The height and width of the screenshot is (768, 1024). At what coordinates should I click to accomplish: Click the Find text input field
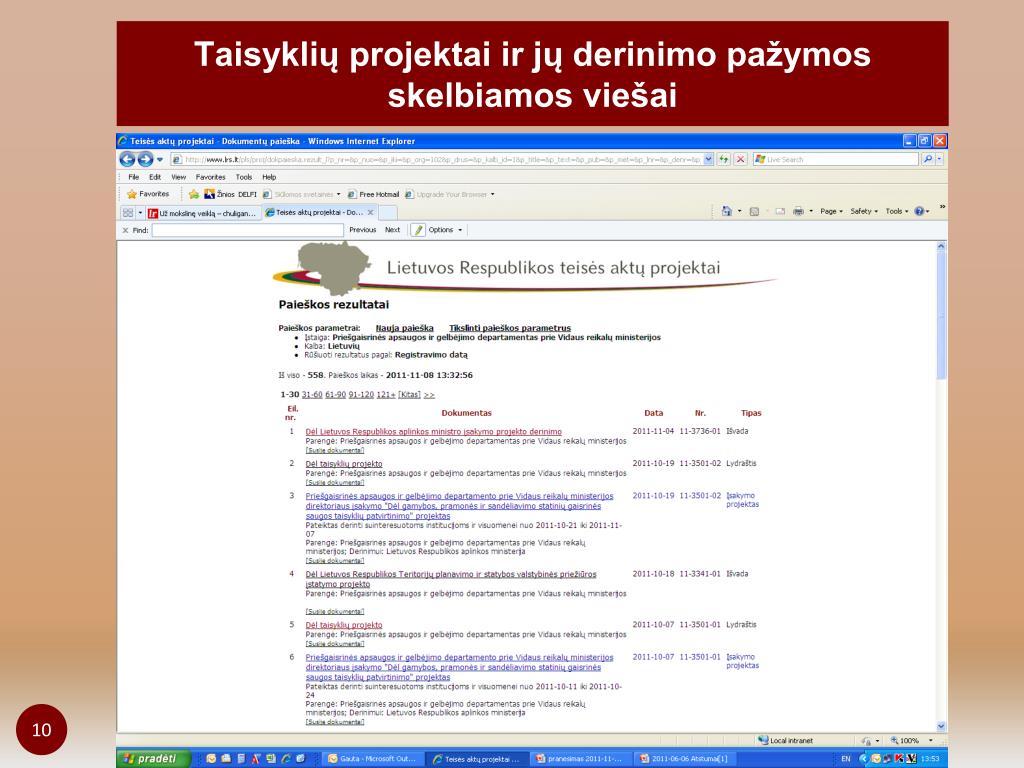[x=248, y=230]
